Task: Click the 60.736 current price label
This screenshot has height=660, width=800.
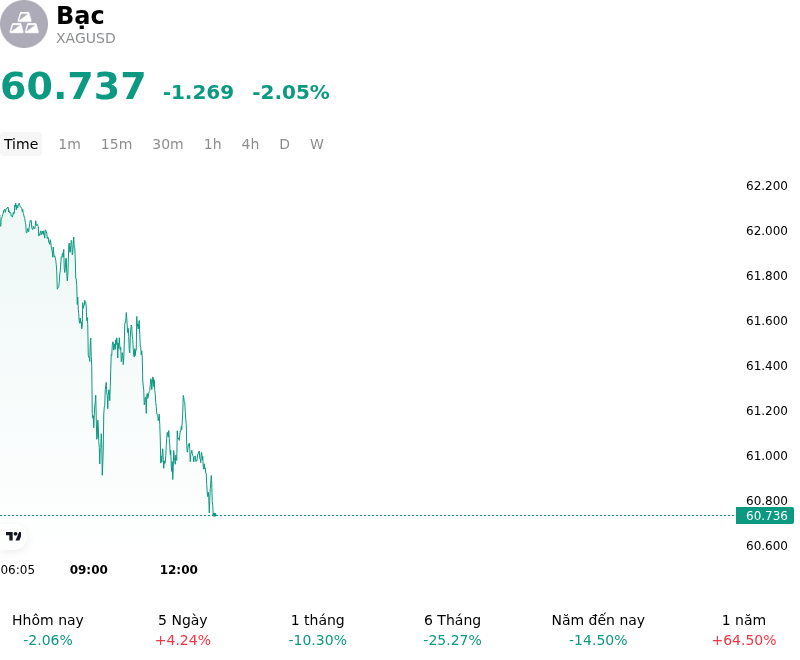Action: tap(765, 516)
